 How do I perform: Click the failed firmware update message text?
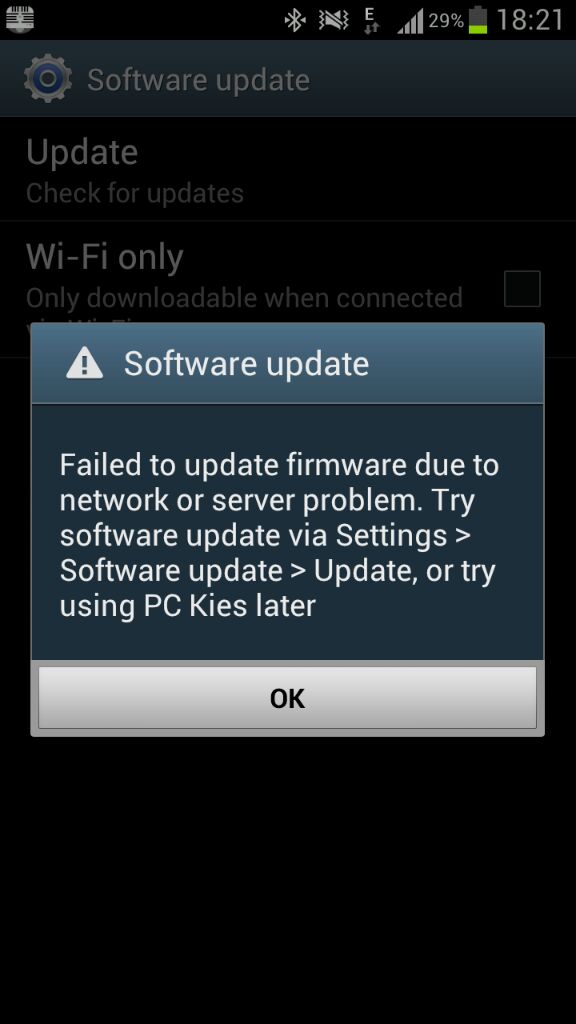click(279, 535)
